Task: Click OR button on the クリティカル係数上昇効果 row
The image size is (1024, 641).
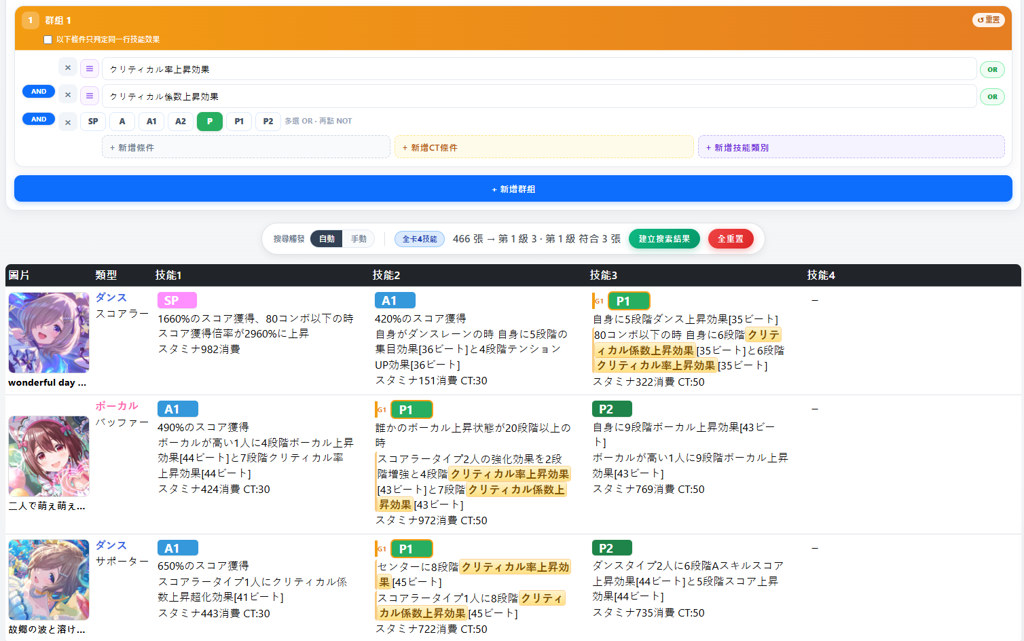Action: click(x=992, y=97)
